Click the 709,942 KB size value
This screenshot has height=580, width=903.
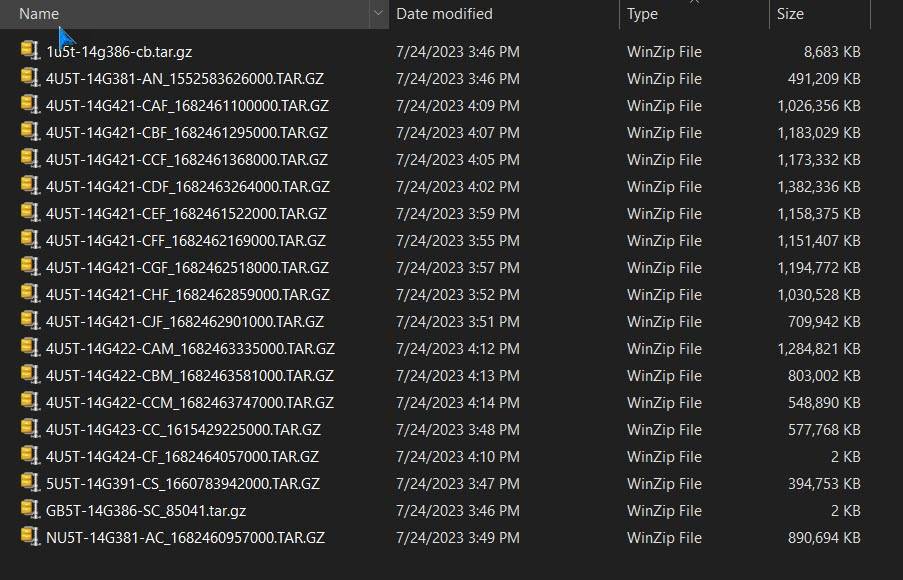[824, 322]
